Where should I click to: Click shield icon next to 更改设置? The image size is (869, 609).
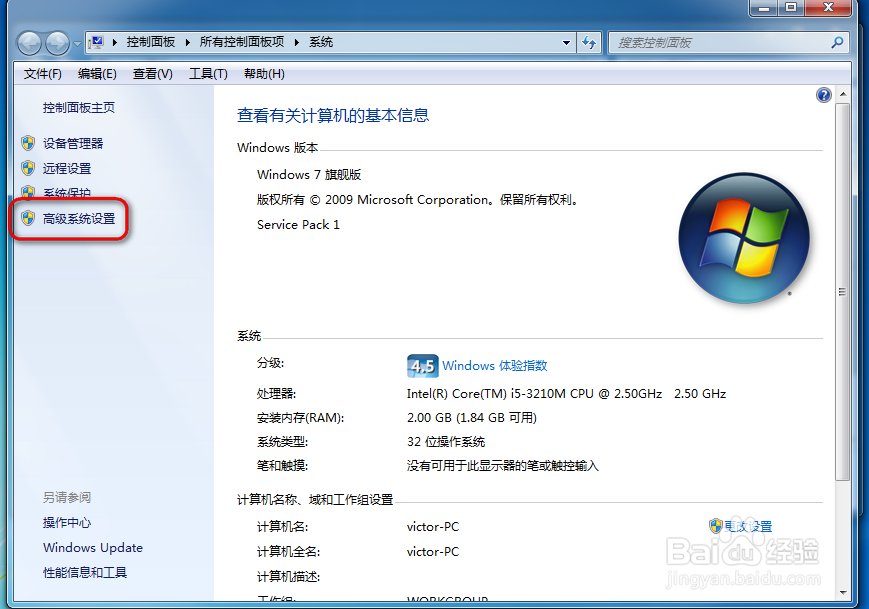[x=715, y=526]
